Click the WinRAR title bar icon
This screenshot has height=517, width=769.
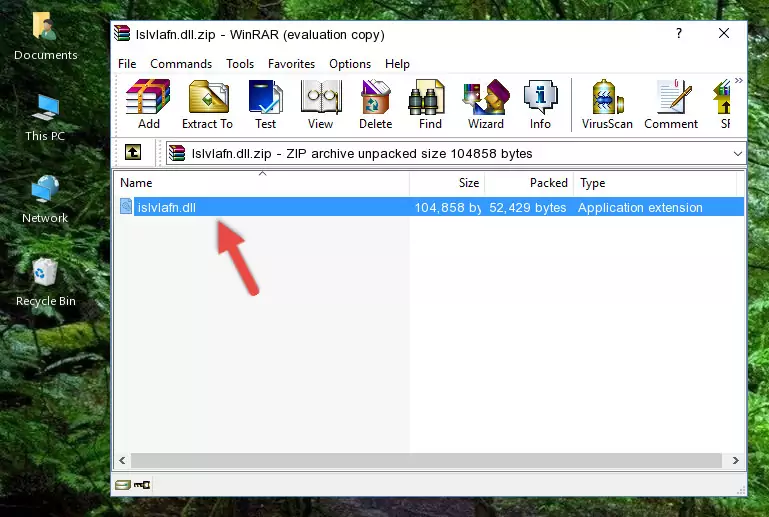[x=122, y=33]
